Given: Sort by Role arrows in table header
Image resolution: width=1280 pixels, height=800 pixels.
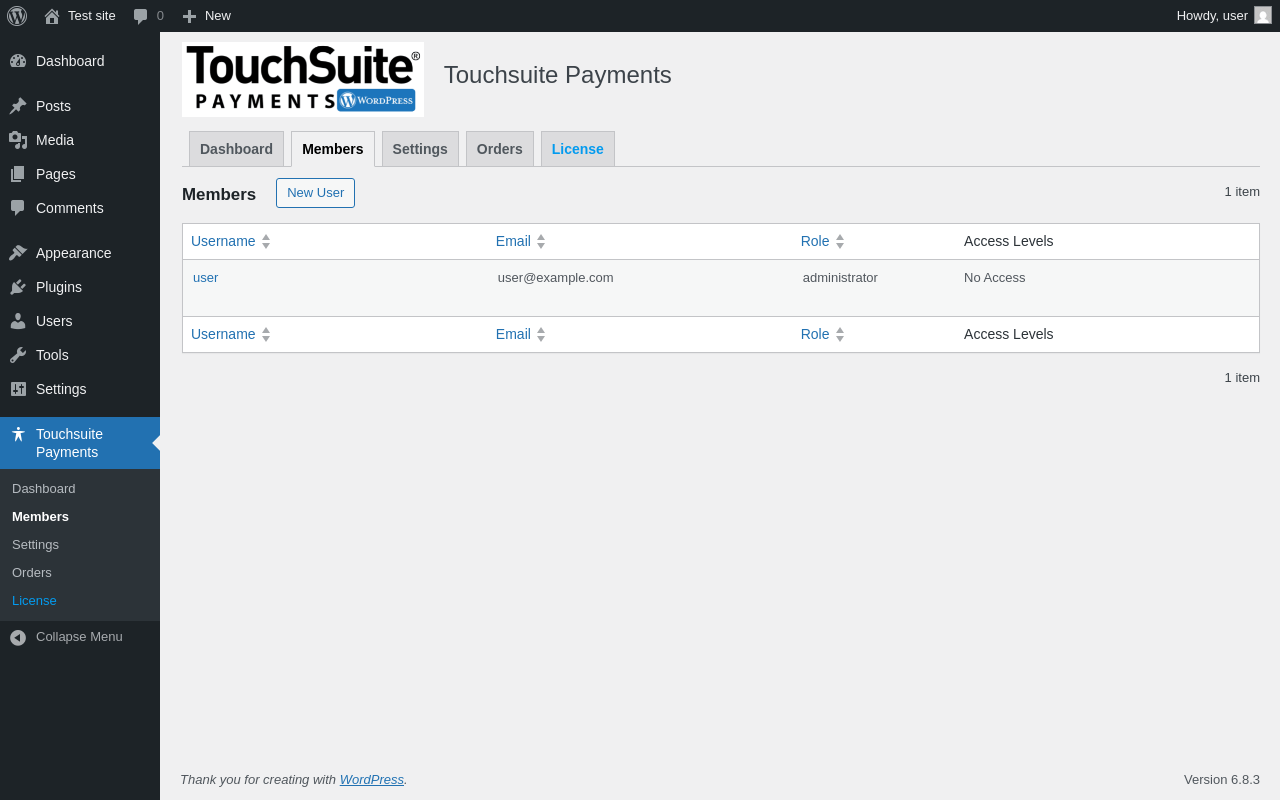Looking at the screenshot, I should pyautogui.click(x=840, y=241).
